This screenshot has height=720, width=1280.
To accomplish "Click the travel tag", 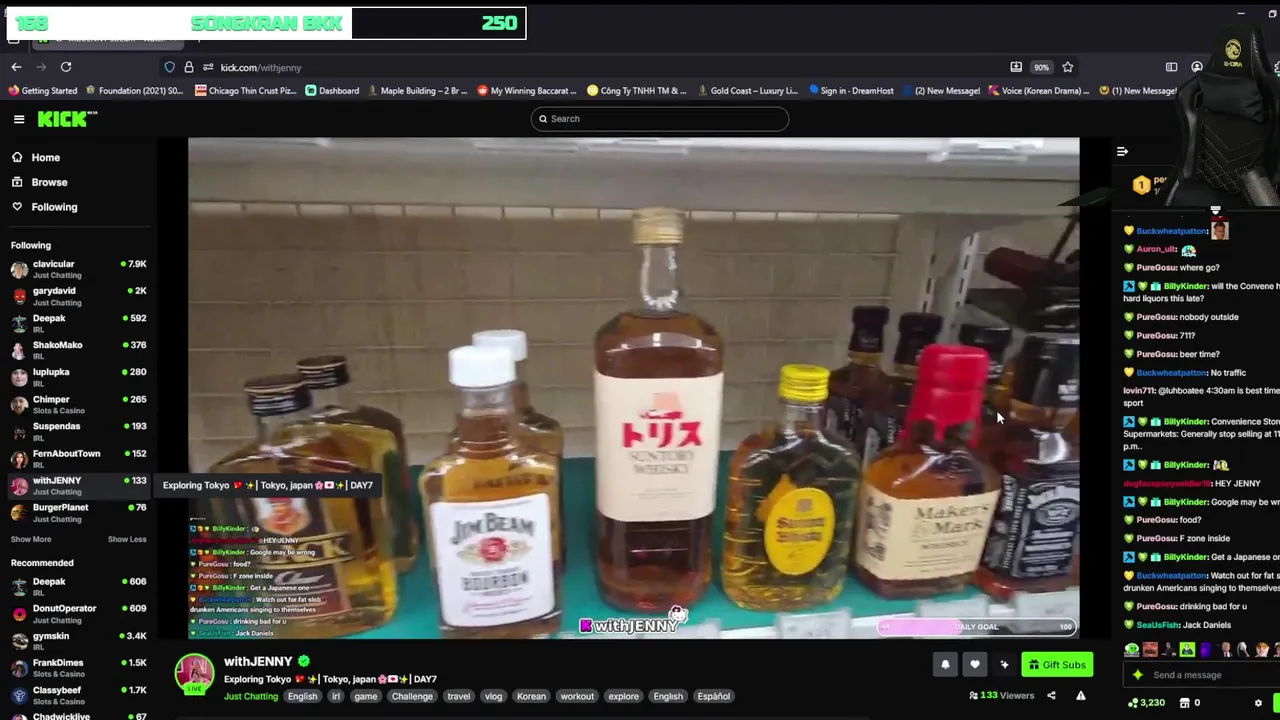I will pyautogui.click(x=459, y=696).
